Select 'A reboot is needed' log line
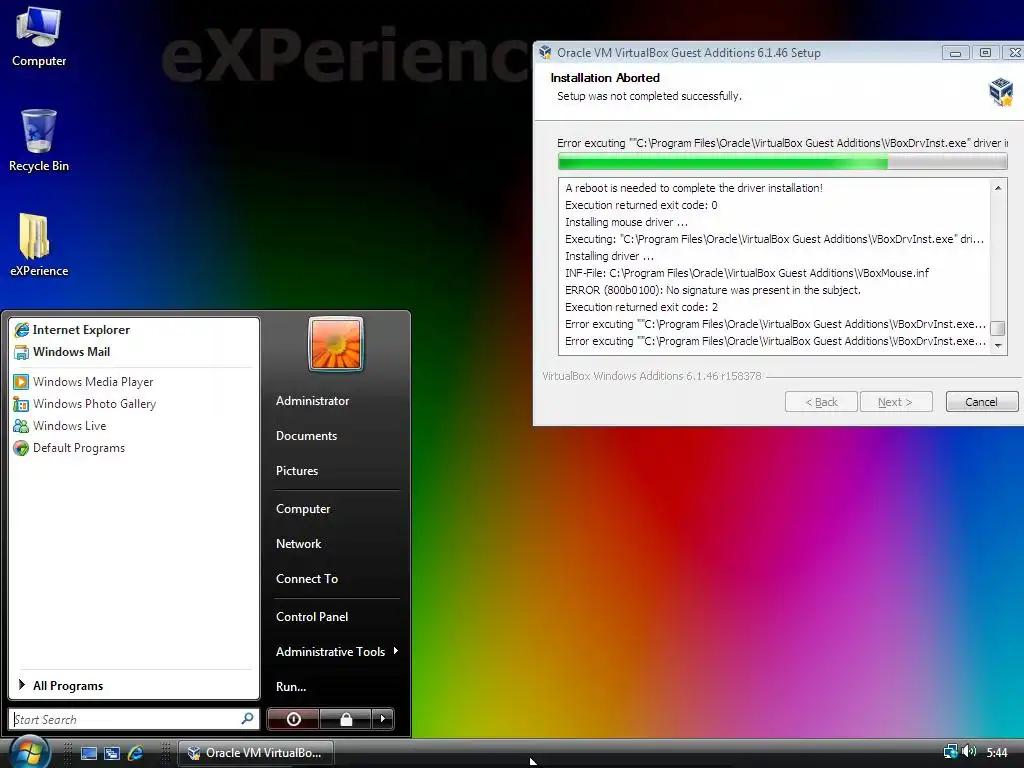1024x768 pixels. 694,188
